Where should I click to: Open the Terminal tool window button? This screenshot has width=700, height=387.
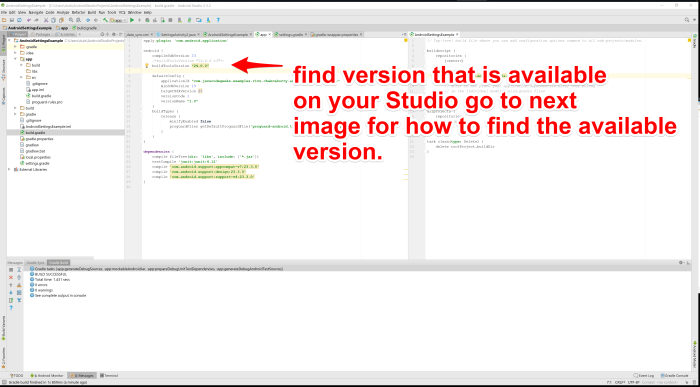[108, 376]
